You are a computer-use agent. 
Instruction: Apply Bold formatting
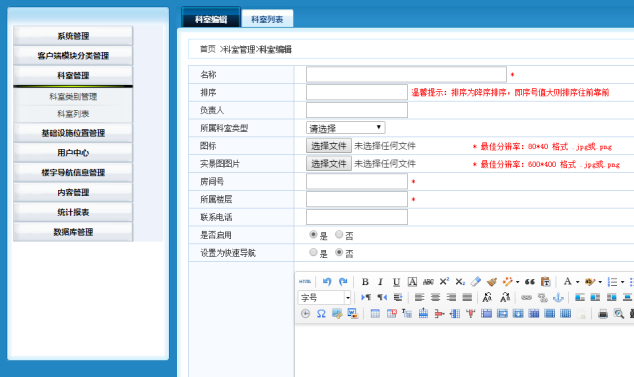coord(365,282)
